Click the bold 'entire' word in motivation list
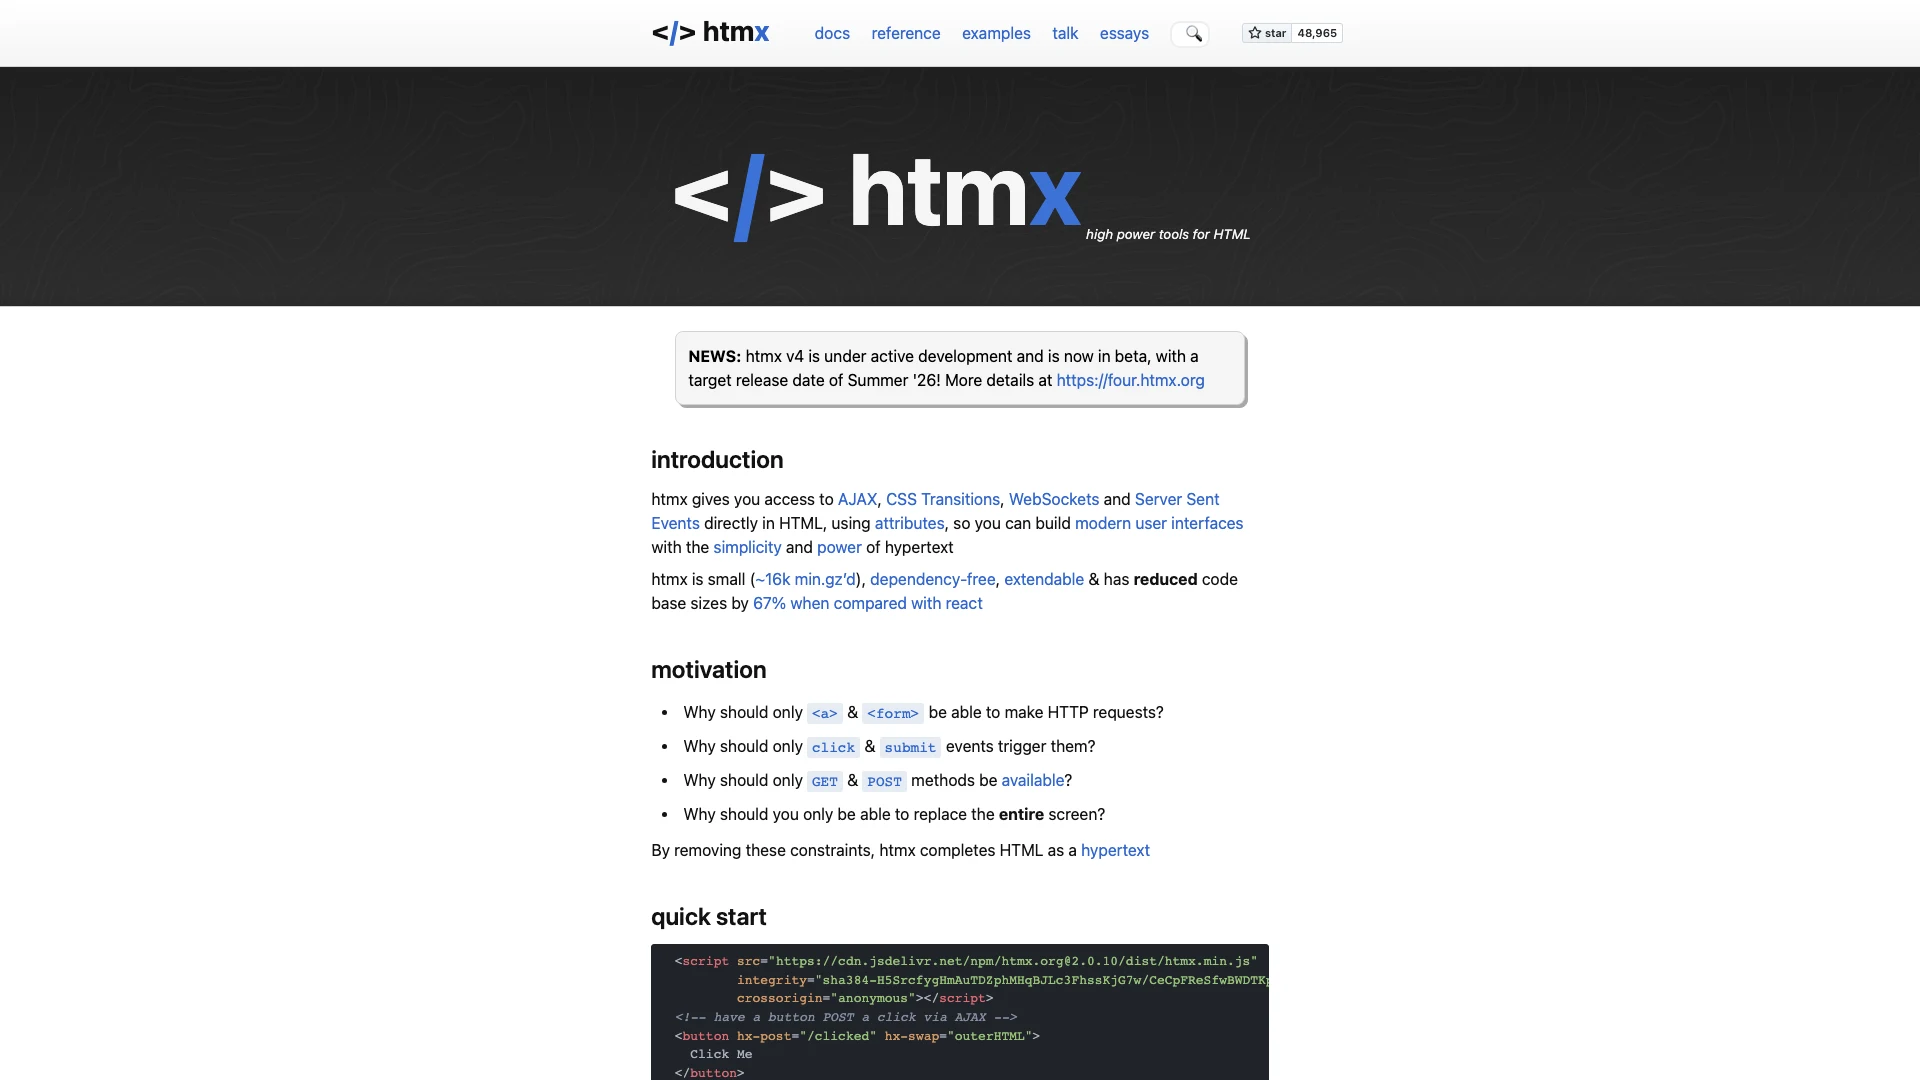Screen dimensions: 1920x1080 [1021, 814]
